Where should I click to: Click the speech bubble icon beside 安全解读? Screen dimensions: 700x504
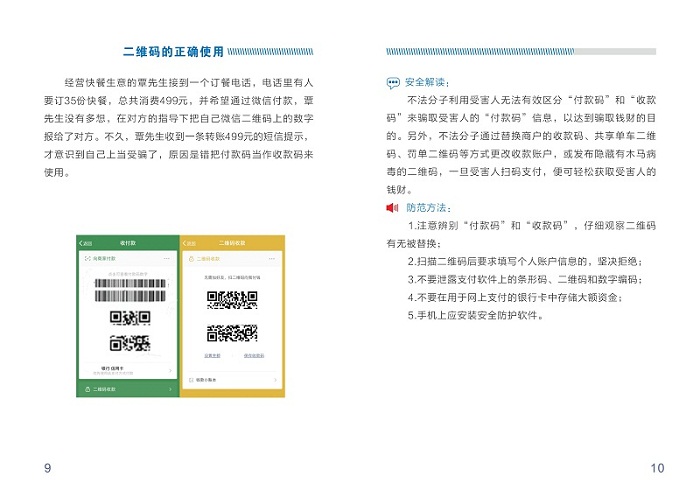[393, 83]
